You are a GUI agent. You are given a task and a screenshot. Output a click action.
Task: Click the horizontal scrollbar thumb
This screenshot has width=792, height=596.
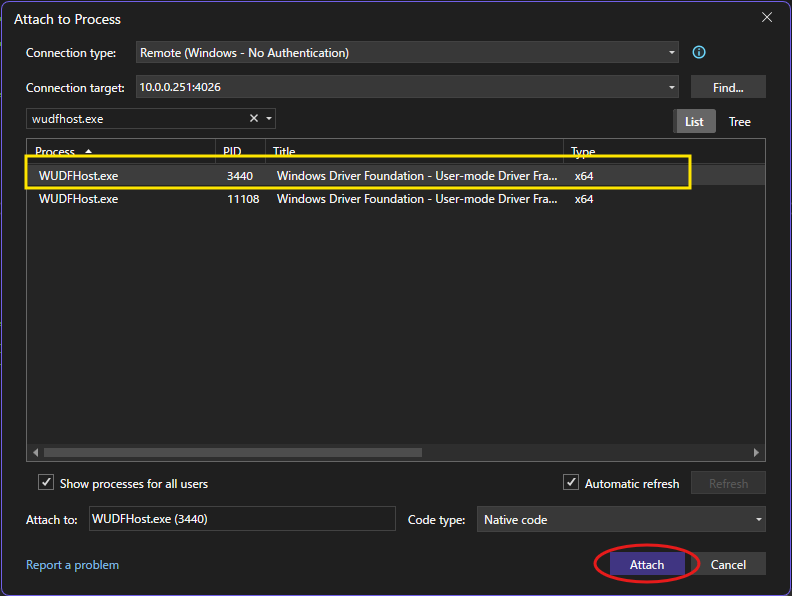point(232,452)
